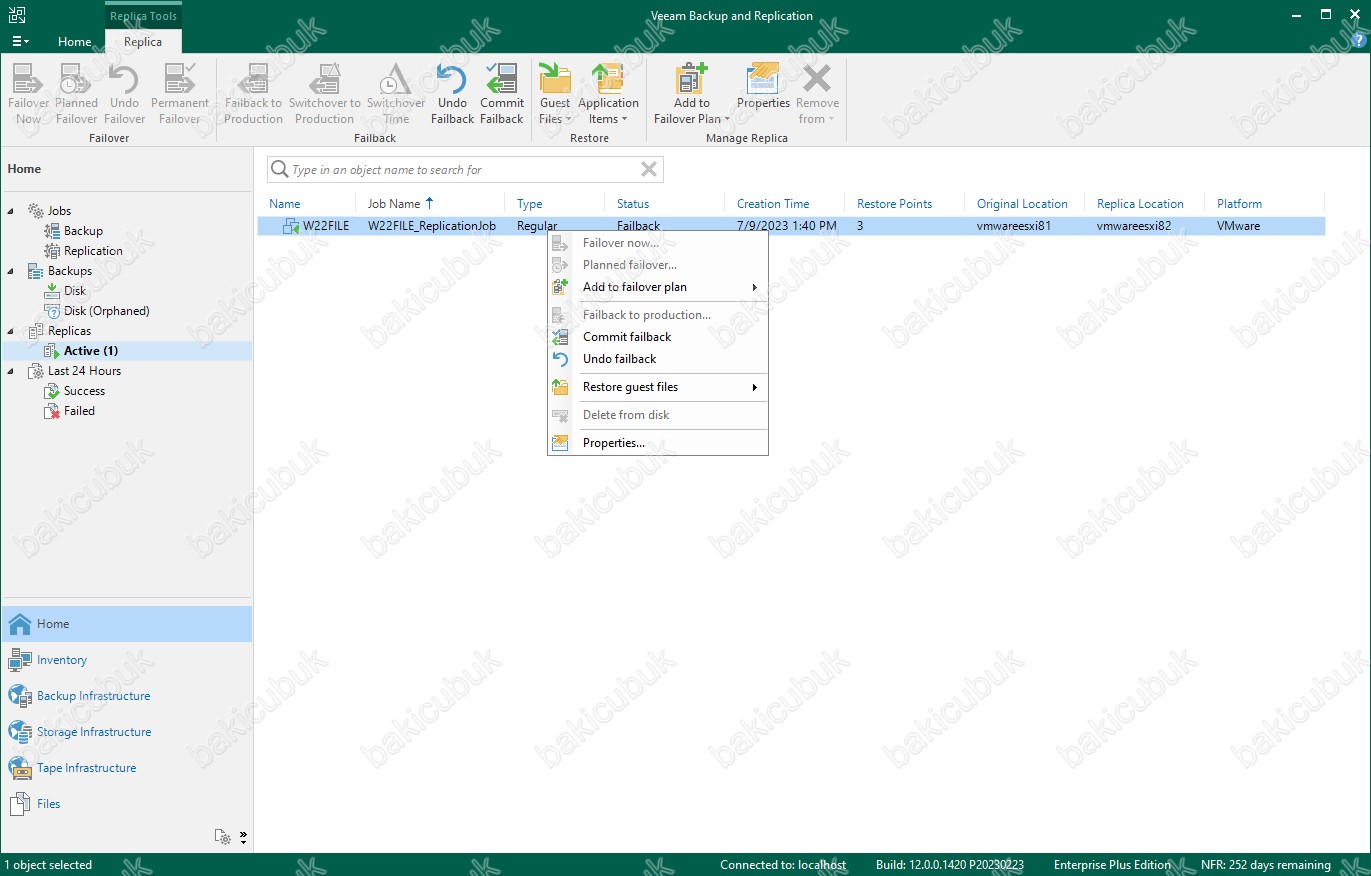The image size is (1371, 876).
Task: Open the Backup Infrastructure view
Action: point(93,696)
